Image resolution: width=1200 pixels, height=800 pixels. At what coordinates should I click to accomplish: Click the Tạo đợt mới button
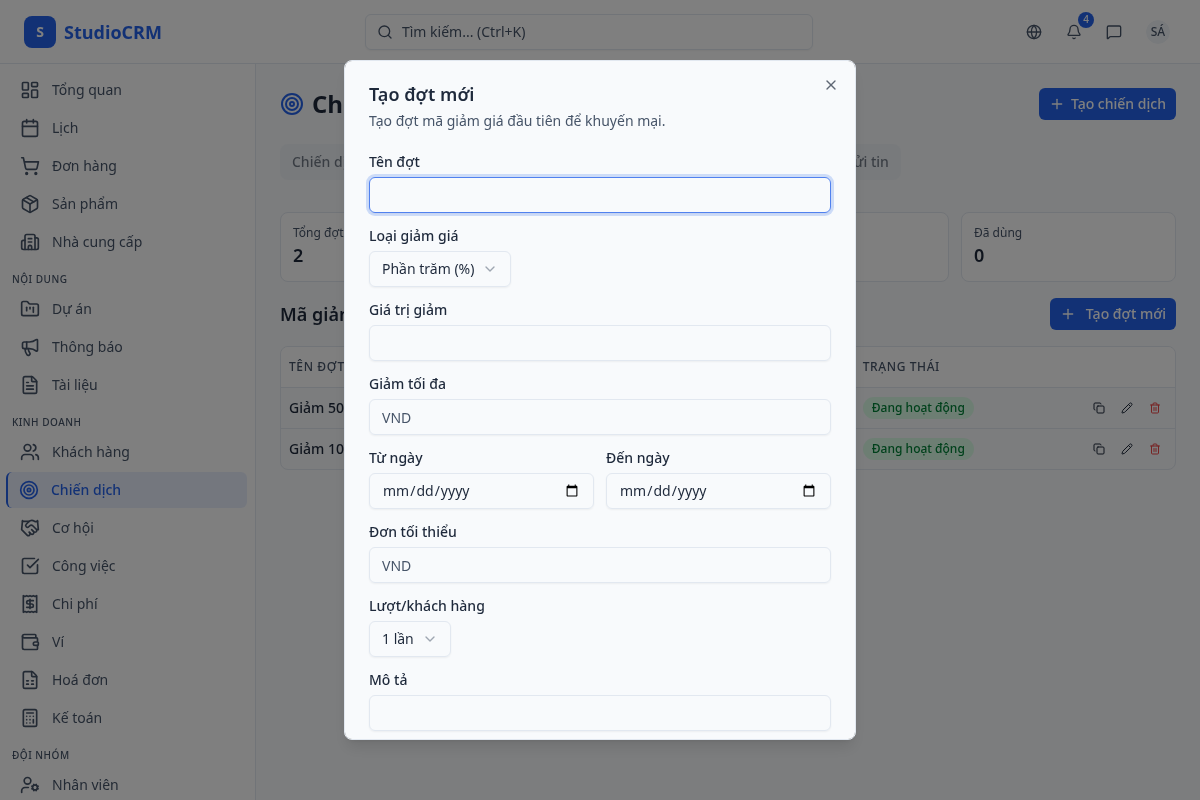[1112, 314]
